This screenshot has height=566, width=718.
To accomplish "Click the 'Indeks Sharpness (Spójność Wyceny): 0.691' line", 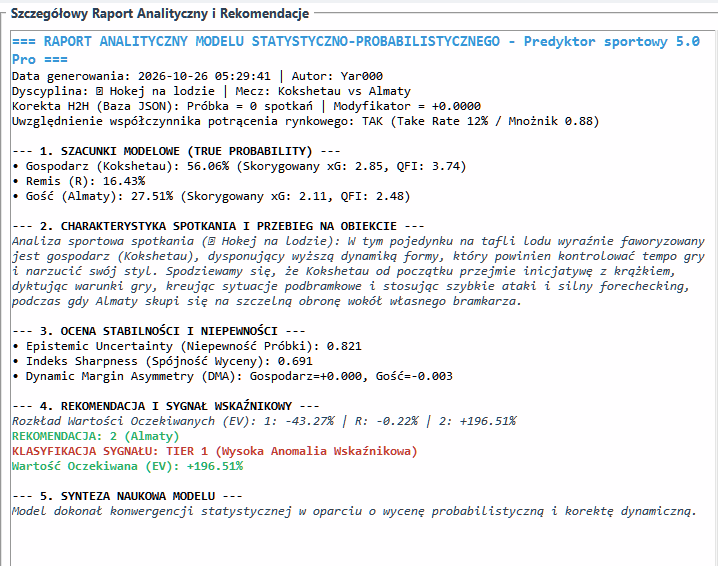I will (162, 361).
